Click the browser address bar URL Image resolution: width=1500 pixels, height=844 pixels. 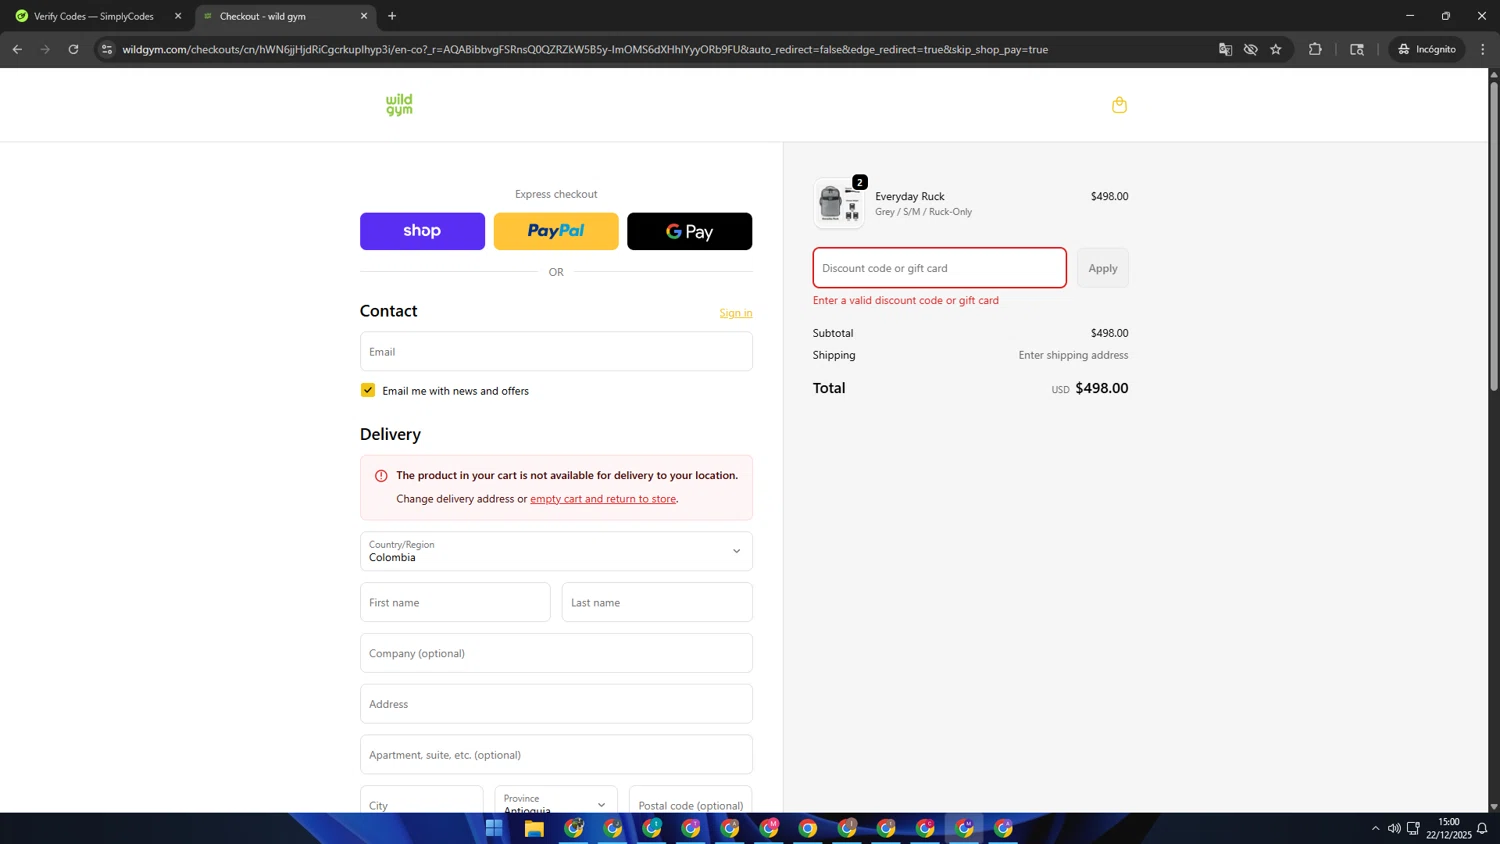tap(585, 49)
